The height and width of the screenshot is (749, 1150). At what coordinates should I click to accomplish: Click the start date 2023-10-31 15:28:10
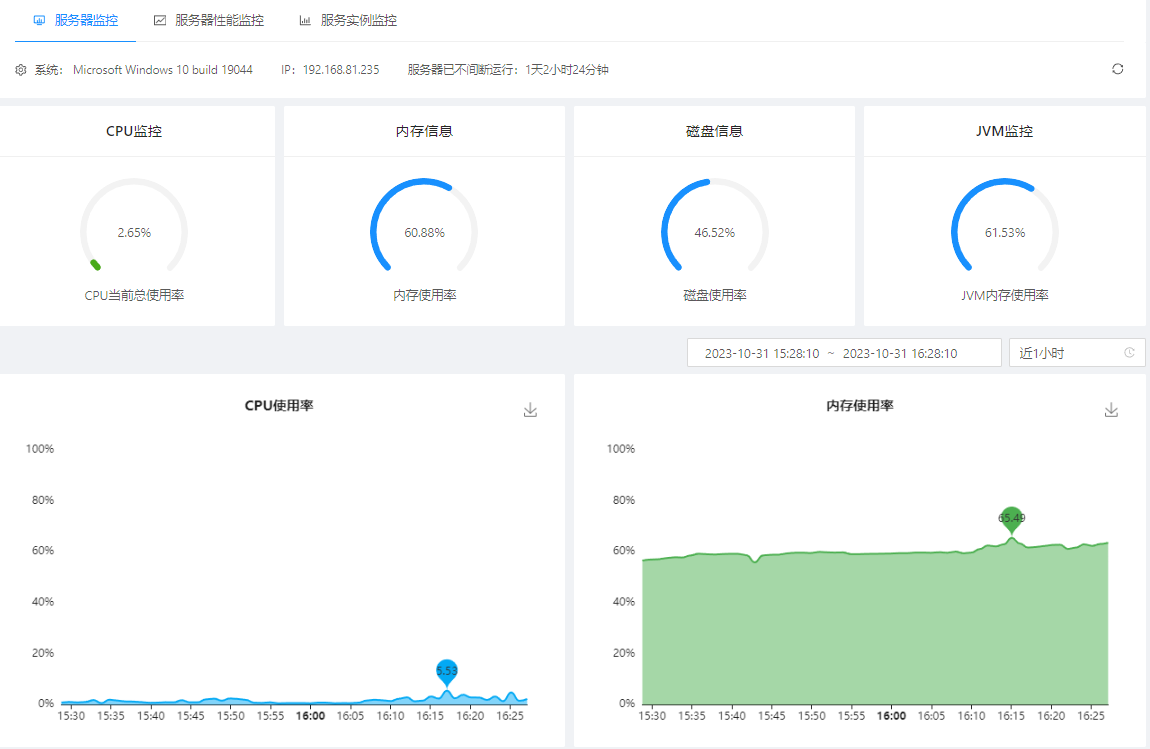[762, 353]
